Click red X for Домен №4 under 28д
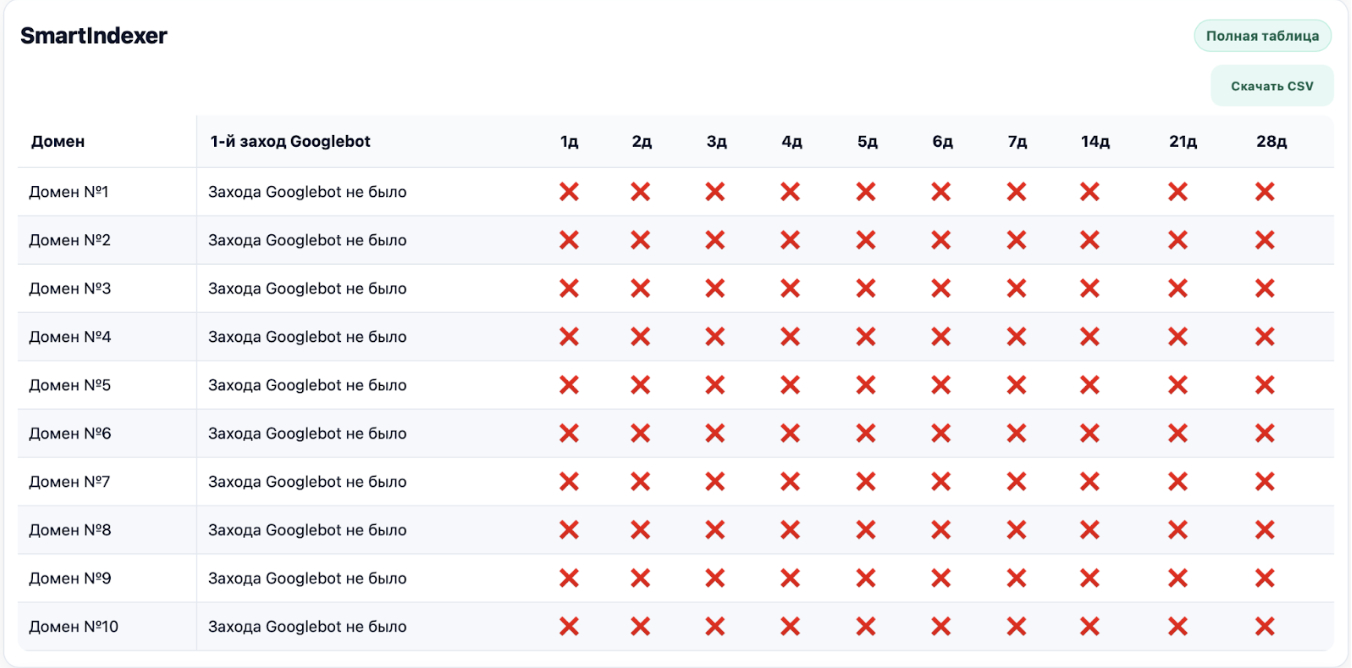 click(1265, 337)
